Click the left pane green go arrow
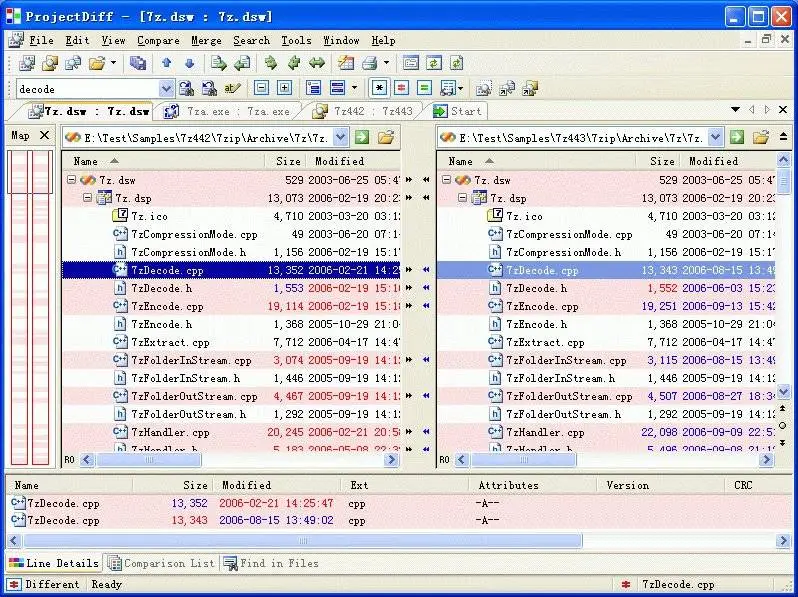The width and height of the screenshot is (798, 597). click(362, 137)
